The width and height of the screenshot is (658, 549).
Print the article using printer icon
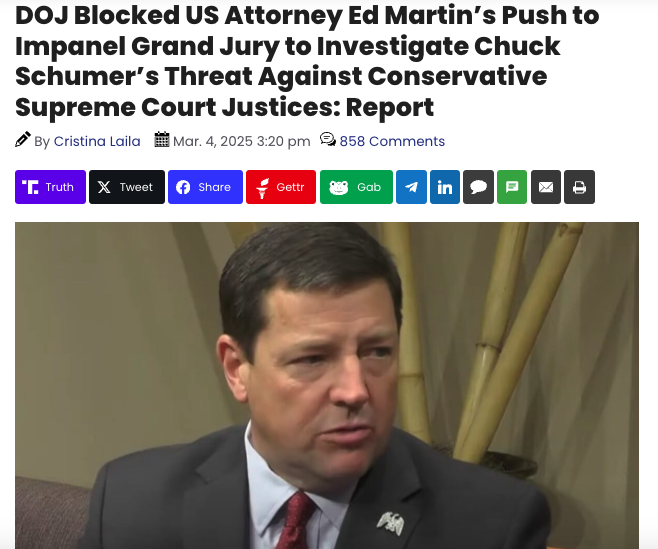[580, 187]
